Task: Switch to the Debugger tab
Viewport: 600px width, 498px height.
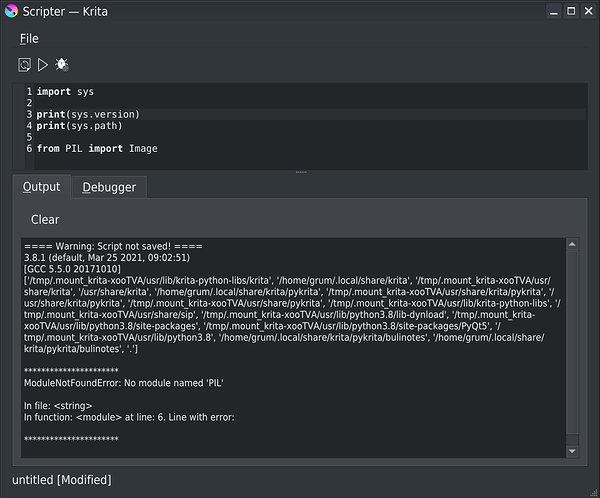Action: 109,187
